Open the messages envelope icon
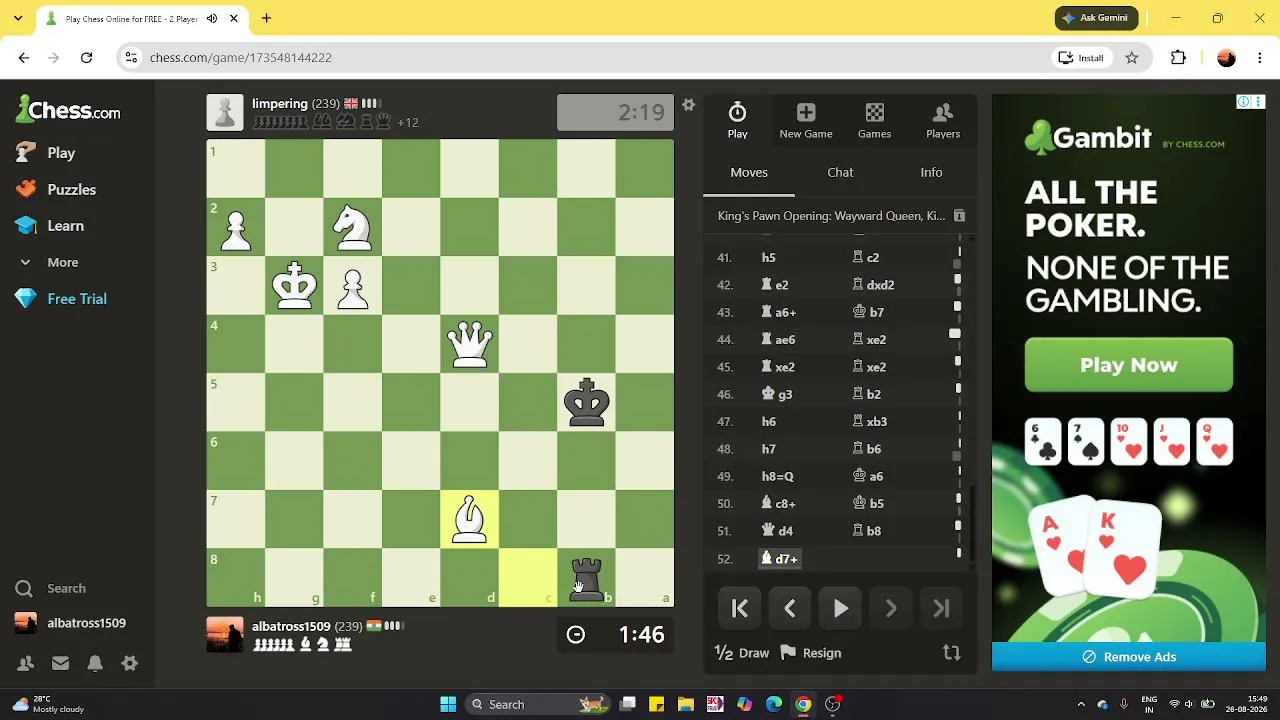 (60, 663)
